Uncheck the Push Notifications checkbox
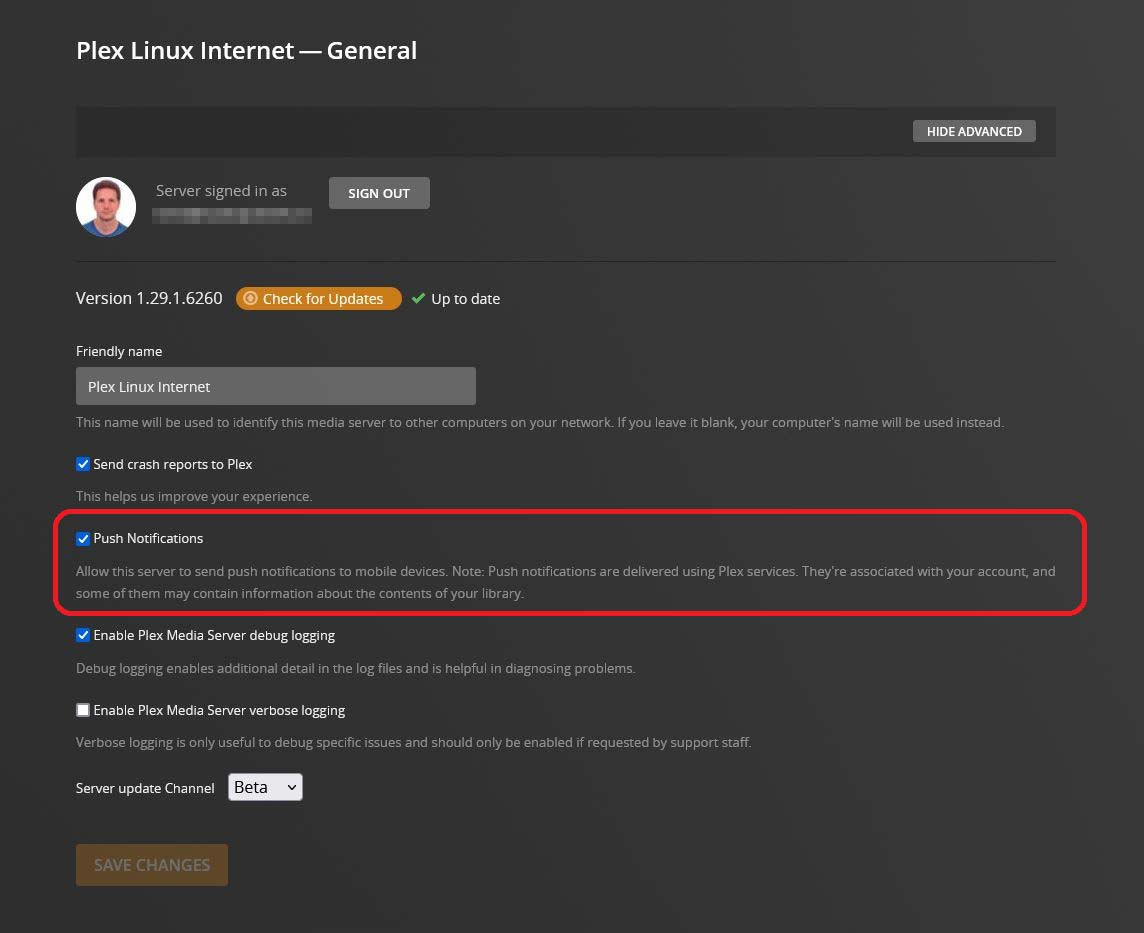This screenshot has height=933, width=1144. pyautogui.click(x=83, y=538)
